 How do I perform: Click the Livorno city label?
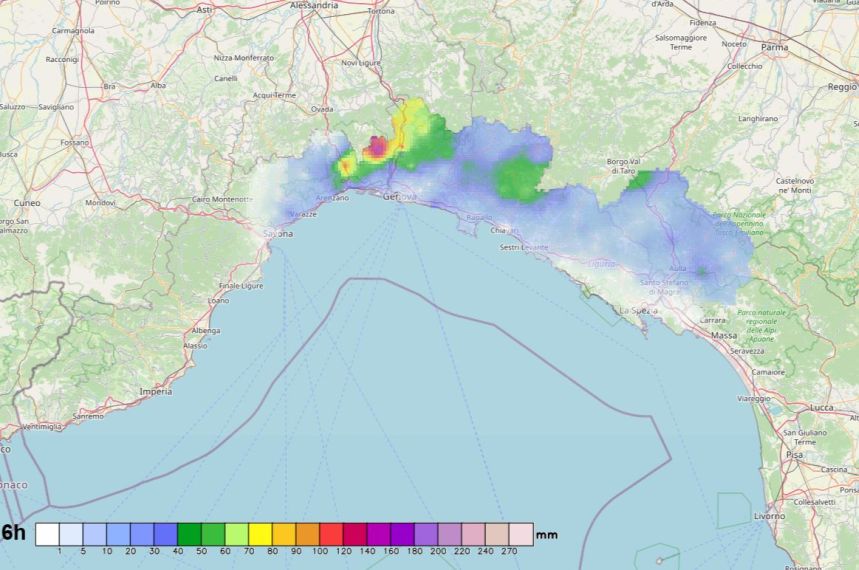coord(795,516)
